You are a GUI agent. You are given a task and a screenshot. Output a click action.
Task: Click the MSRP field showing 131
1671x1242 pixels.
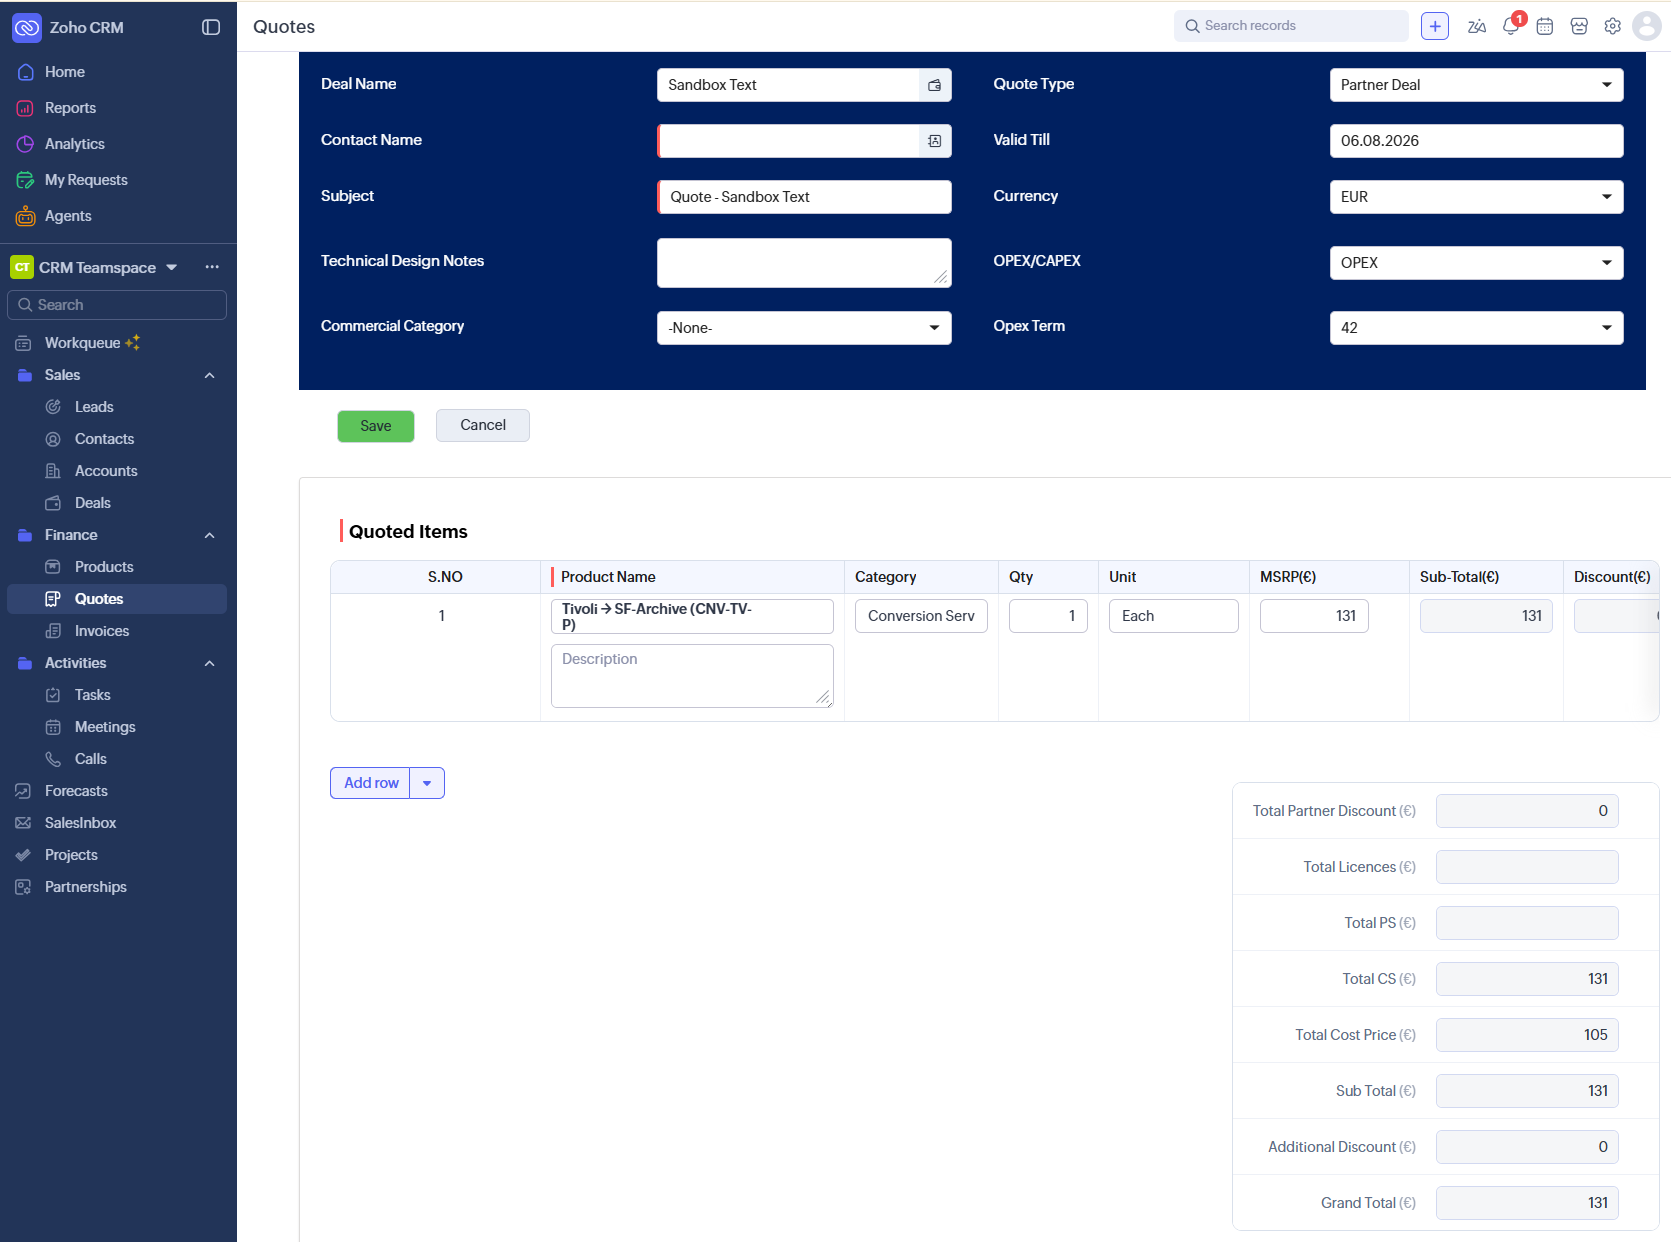[x=1314, y=616]
